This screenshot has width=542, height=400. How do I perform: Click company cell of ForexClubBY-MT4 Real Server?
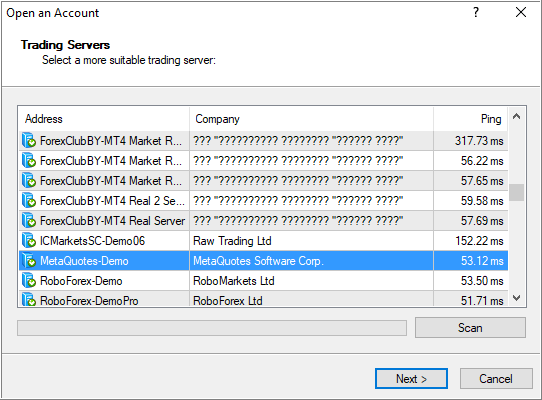[311, 221]
